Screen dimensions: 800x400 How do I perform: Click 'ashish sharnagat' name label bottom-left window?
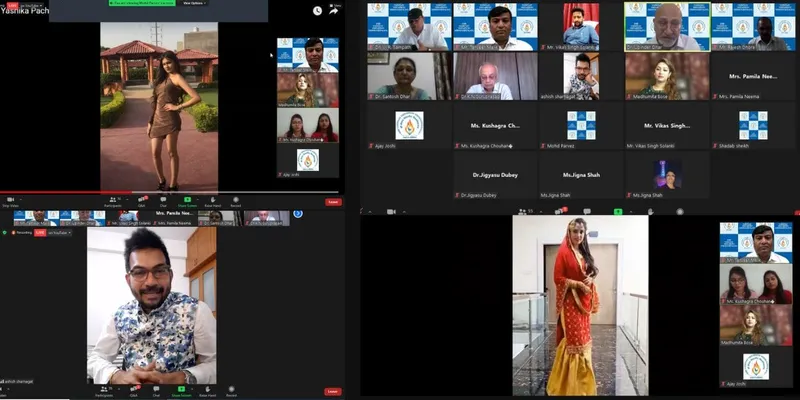(x=17, y=381)
